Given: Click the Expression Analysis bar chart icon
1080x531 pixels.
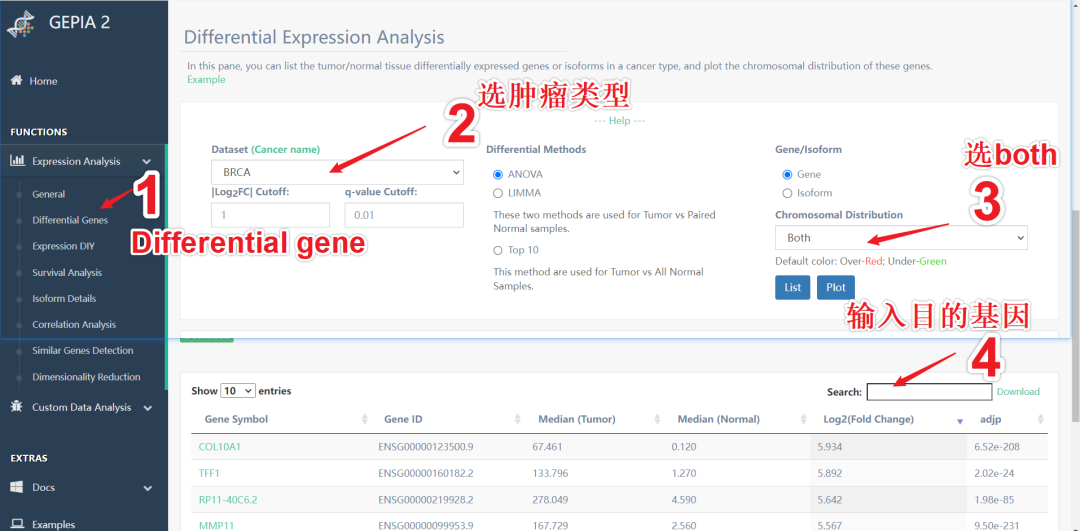Looking at the screenshot, I should point(17,161).
